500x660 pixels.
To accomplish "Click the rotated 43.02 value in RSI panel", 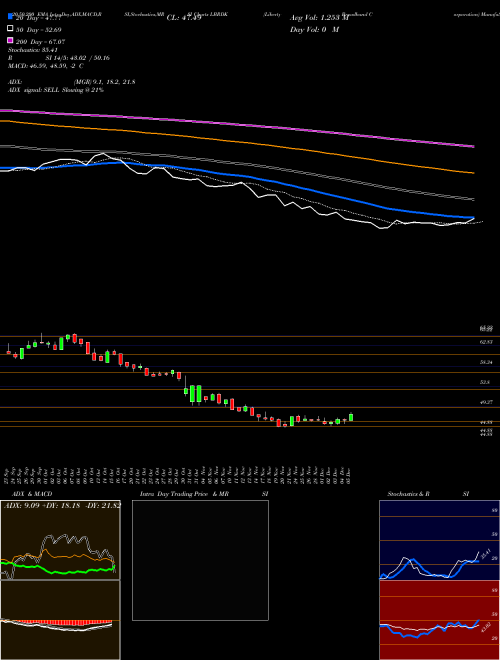I will tap(485, 626).
